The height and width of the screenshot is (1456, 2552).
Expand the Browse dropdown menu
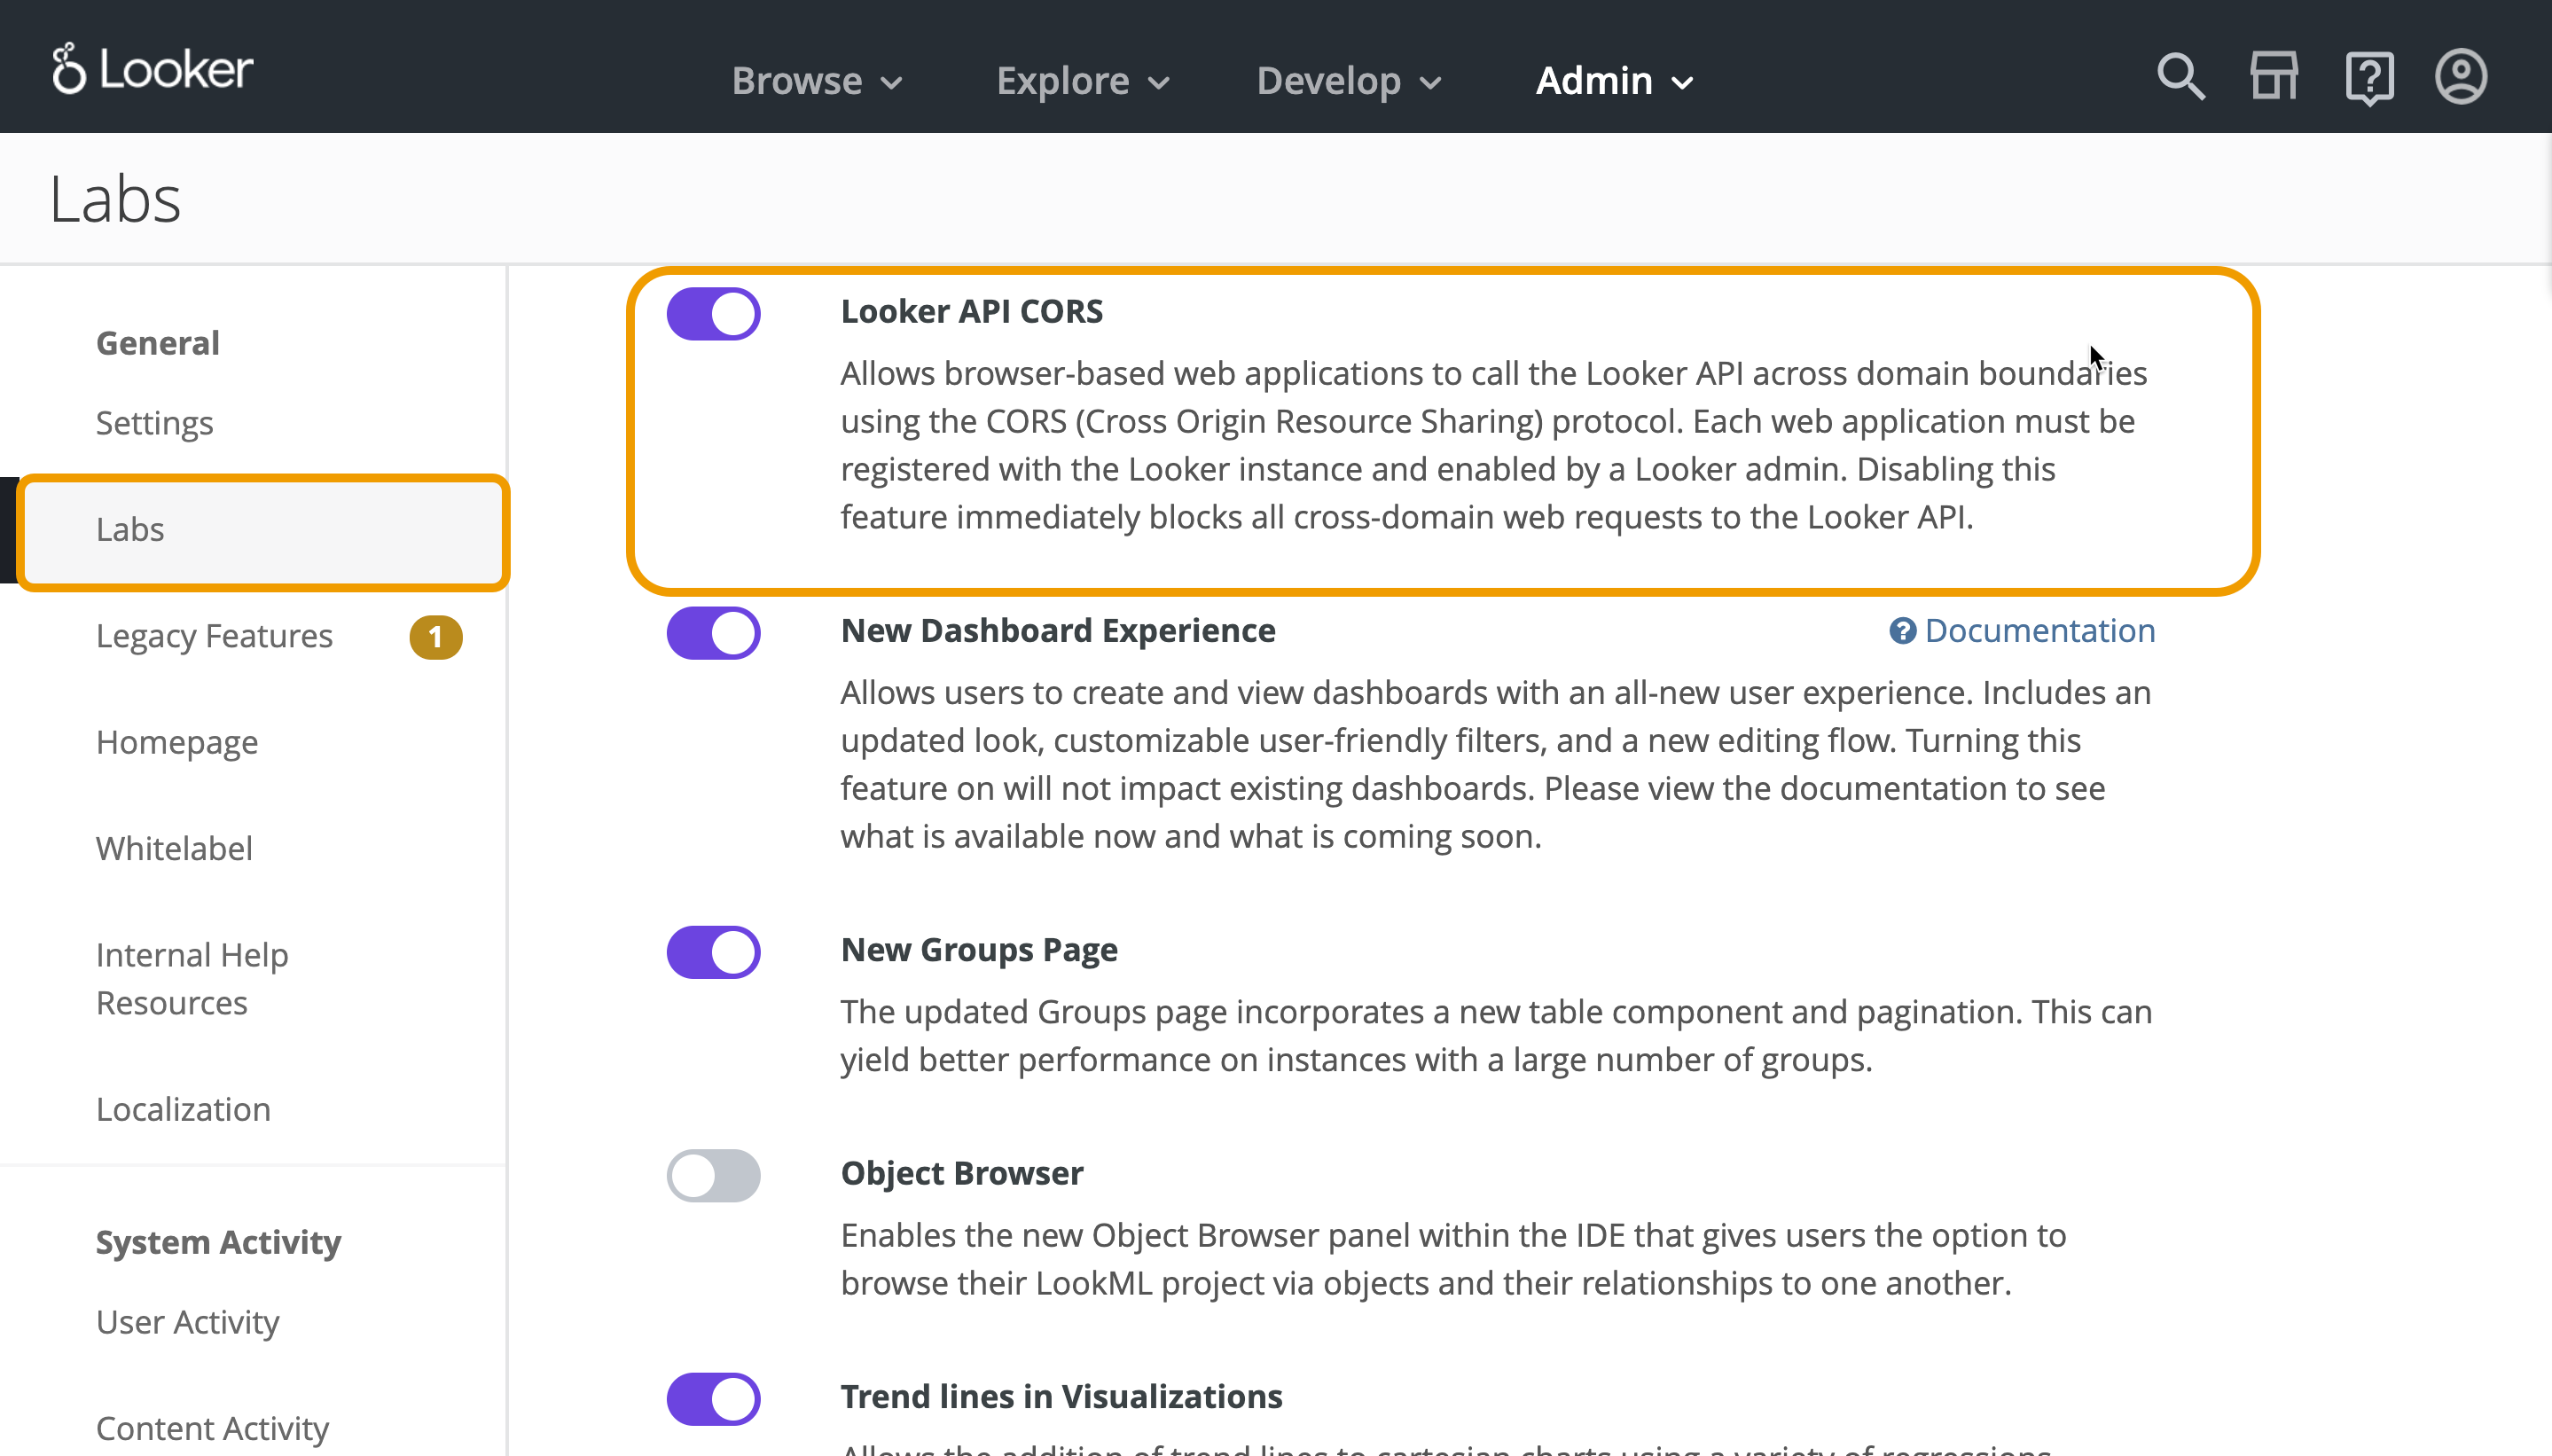click(817, 81)
